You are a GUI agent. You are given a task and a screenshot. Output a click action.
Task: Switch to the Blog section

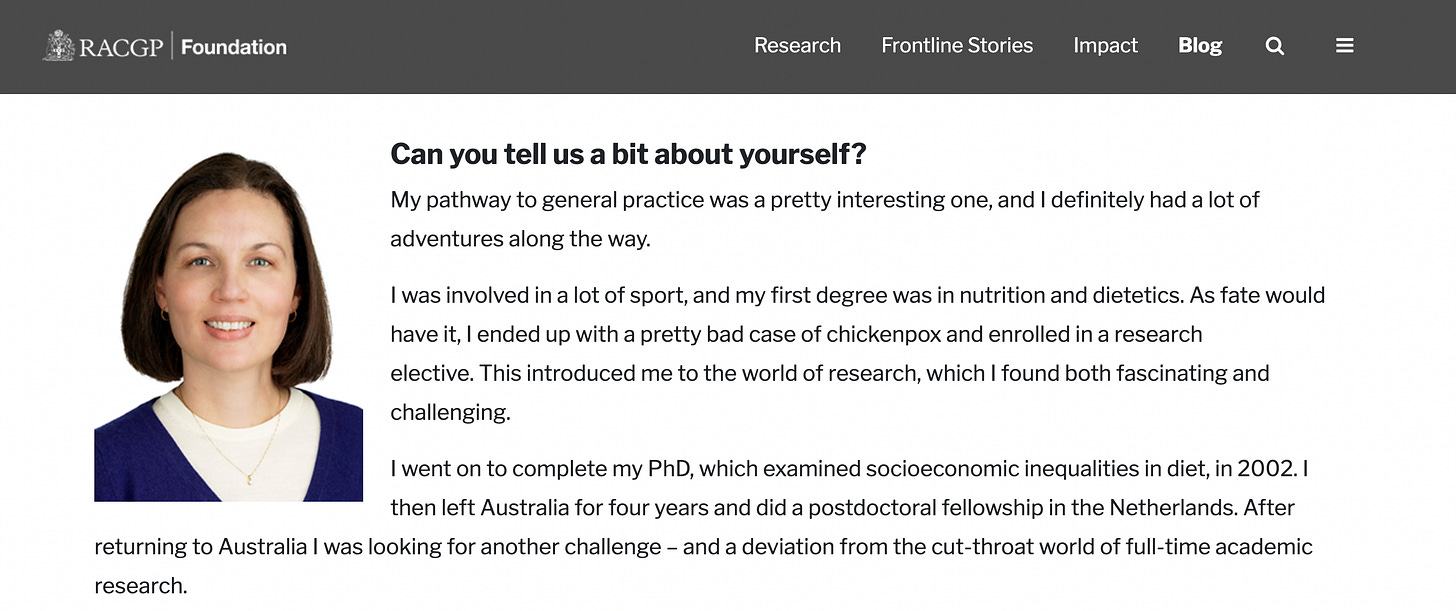(1200, 46)
